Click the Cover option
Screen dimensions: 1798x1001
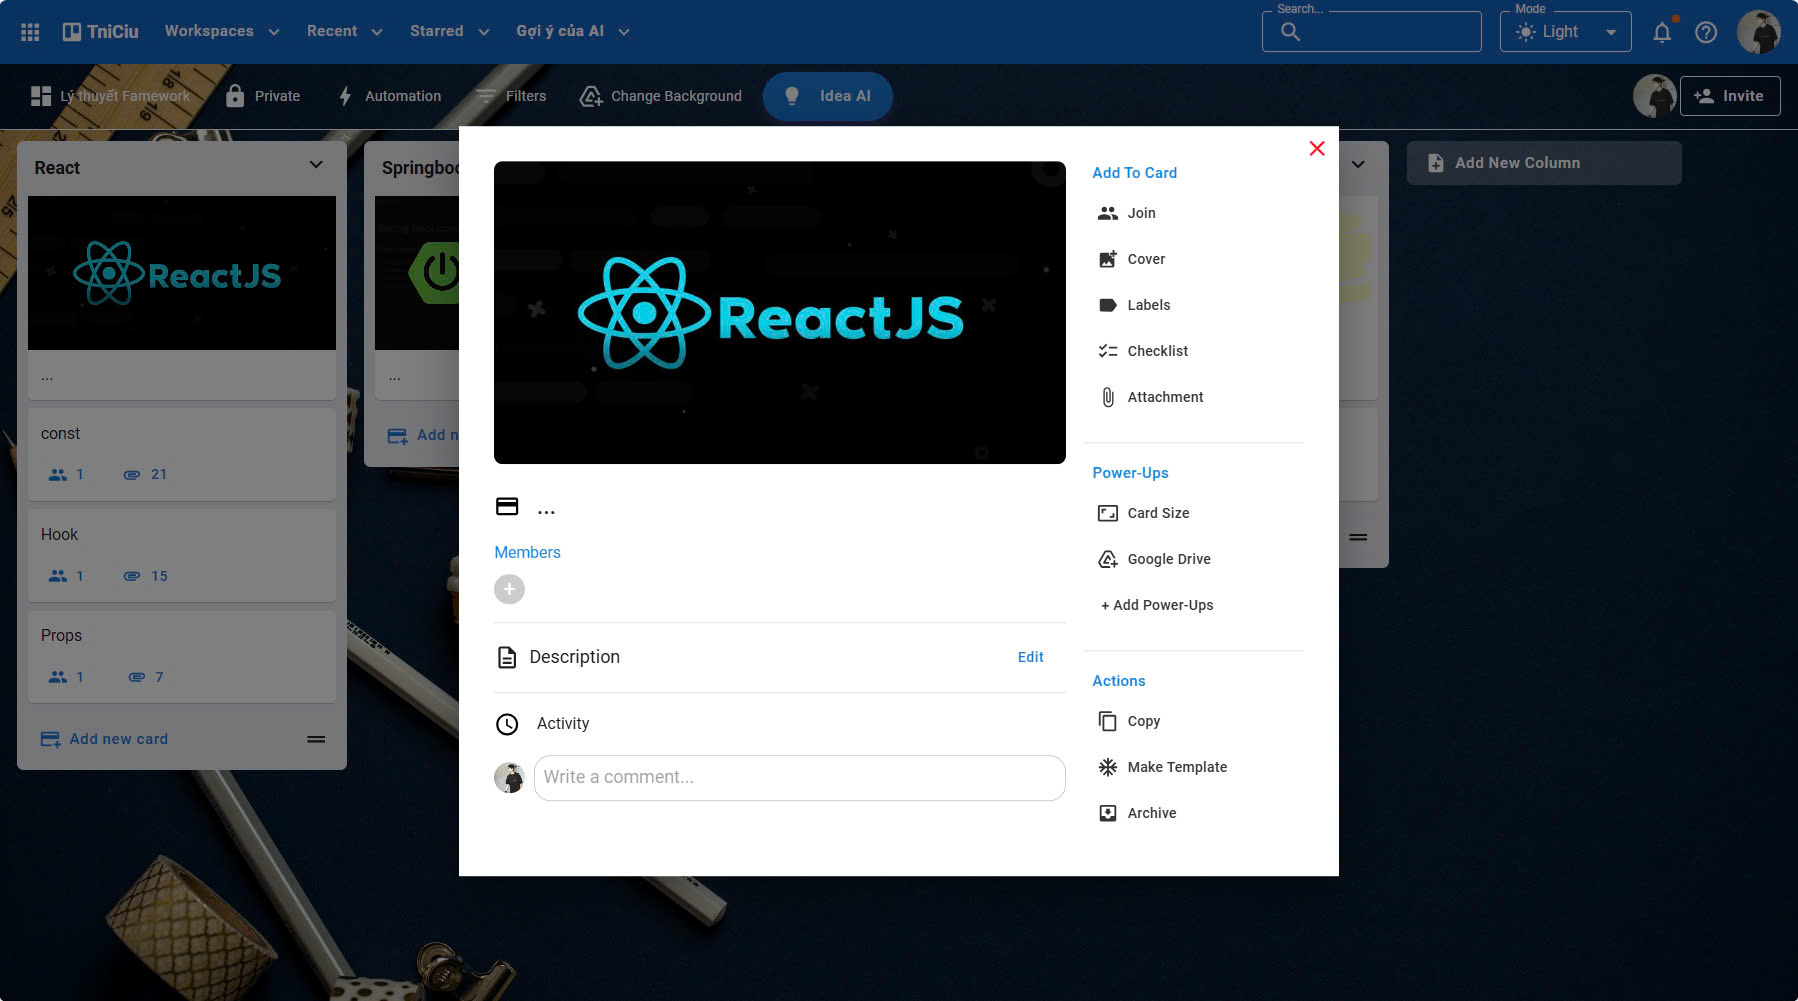(1194, 259)
